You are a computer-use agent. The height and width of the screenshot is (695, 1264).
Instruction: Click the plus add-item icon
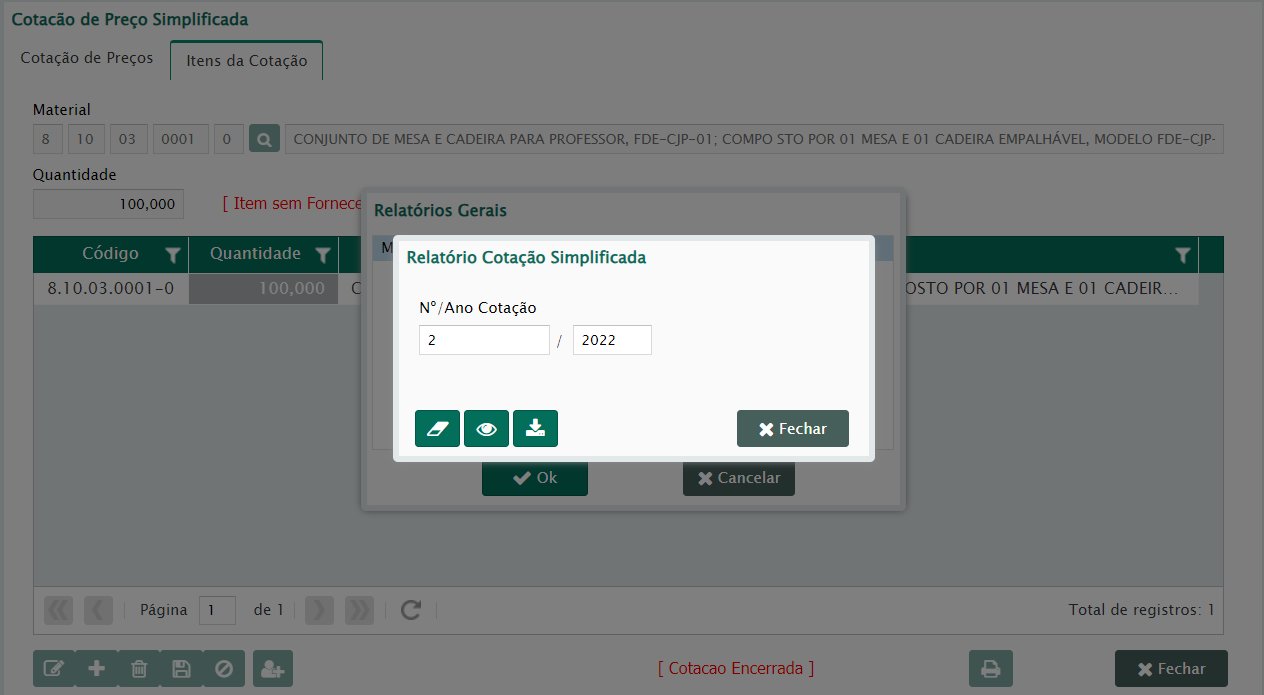tap(97, 669)
